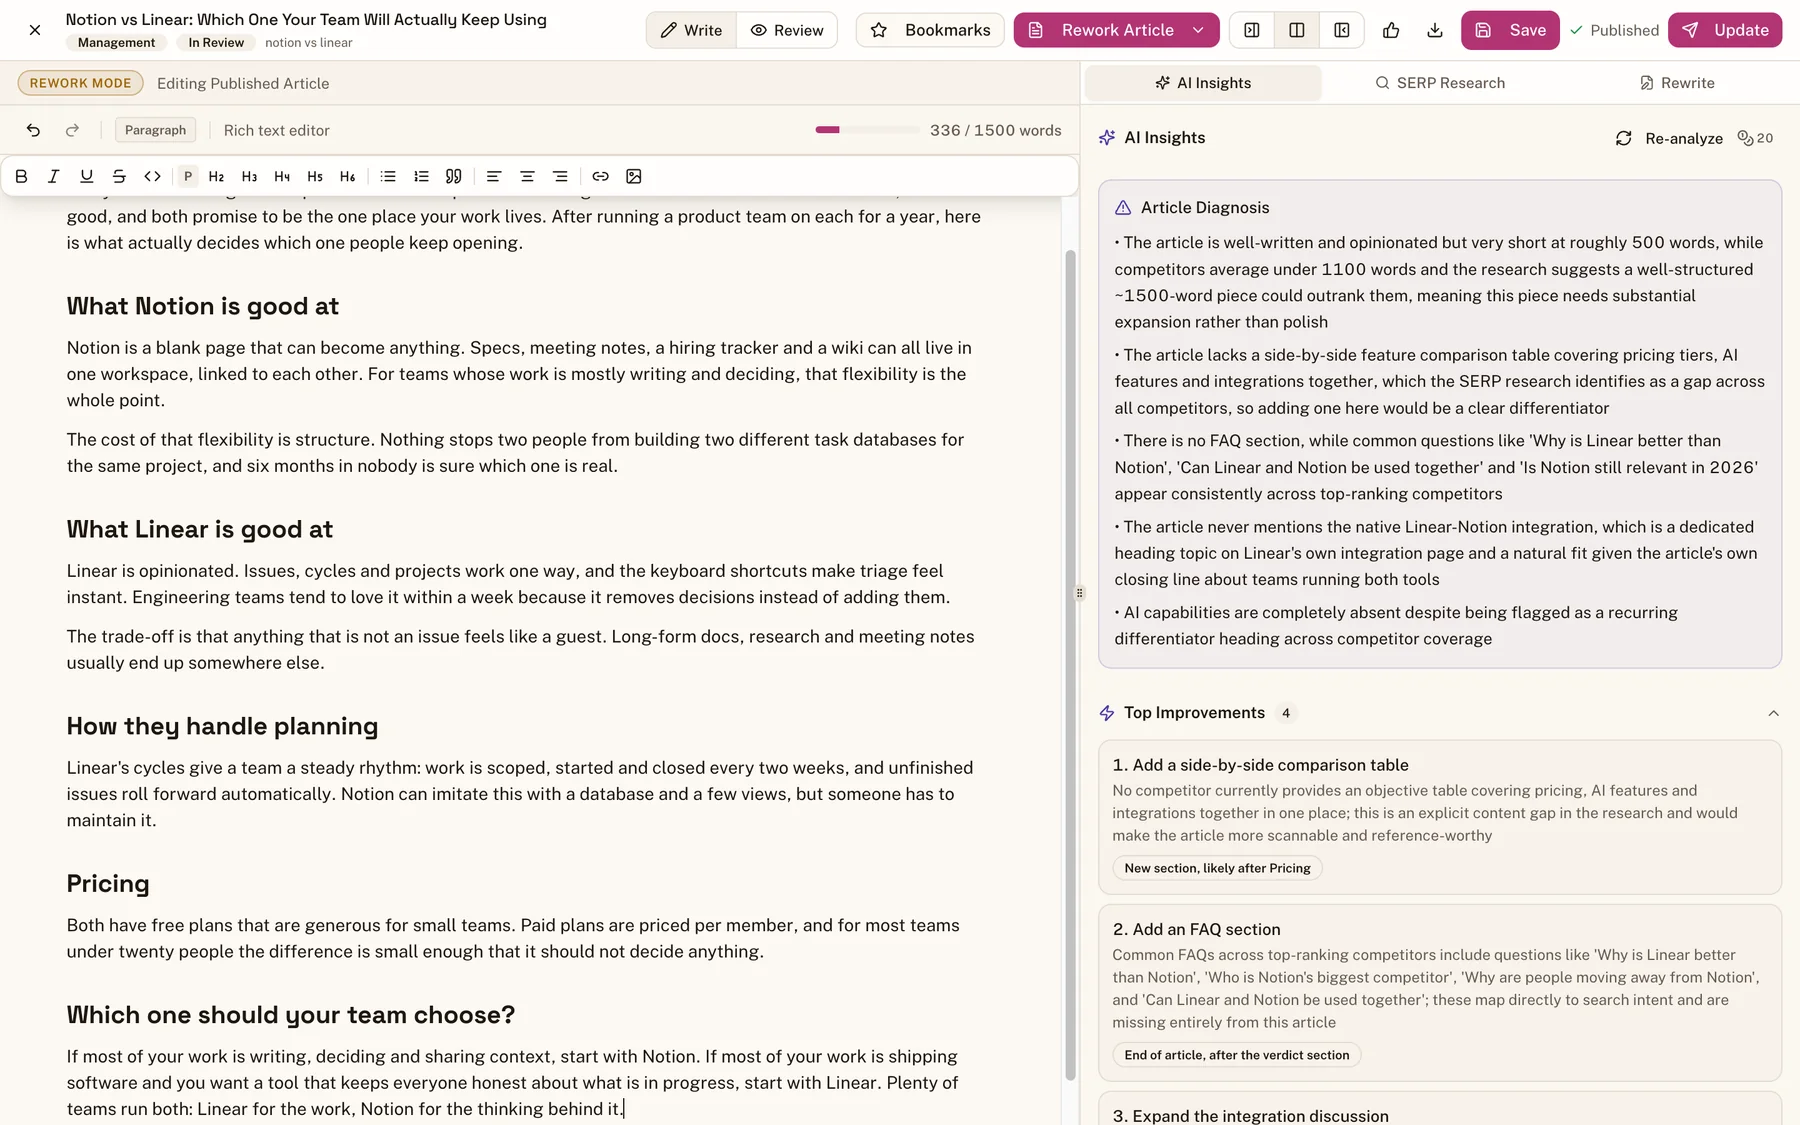The height and width of the screenshot is (1125, 1800).
Task: Open the AI Insights tab
Action: click(x=1203, y=83)
